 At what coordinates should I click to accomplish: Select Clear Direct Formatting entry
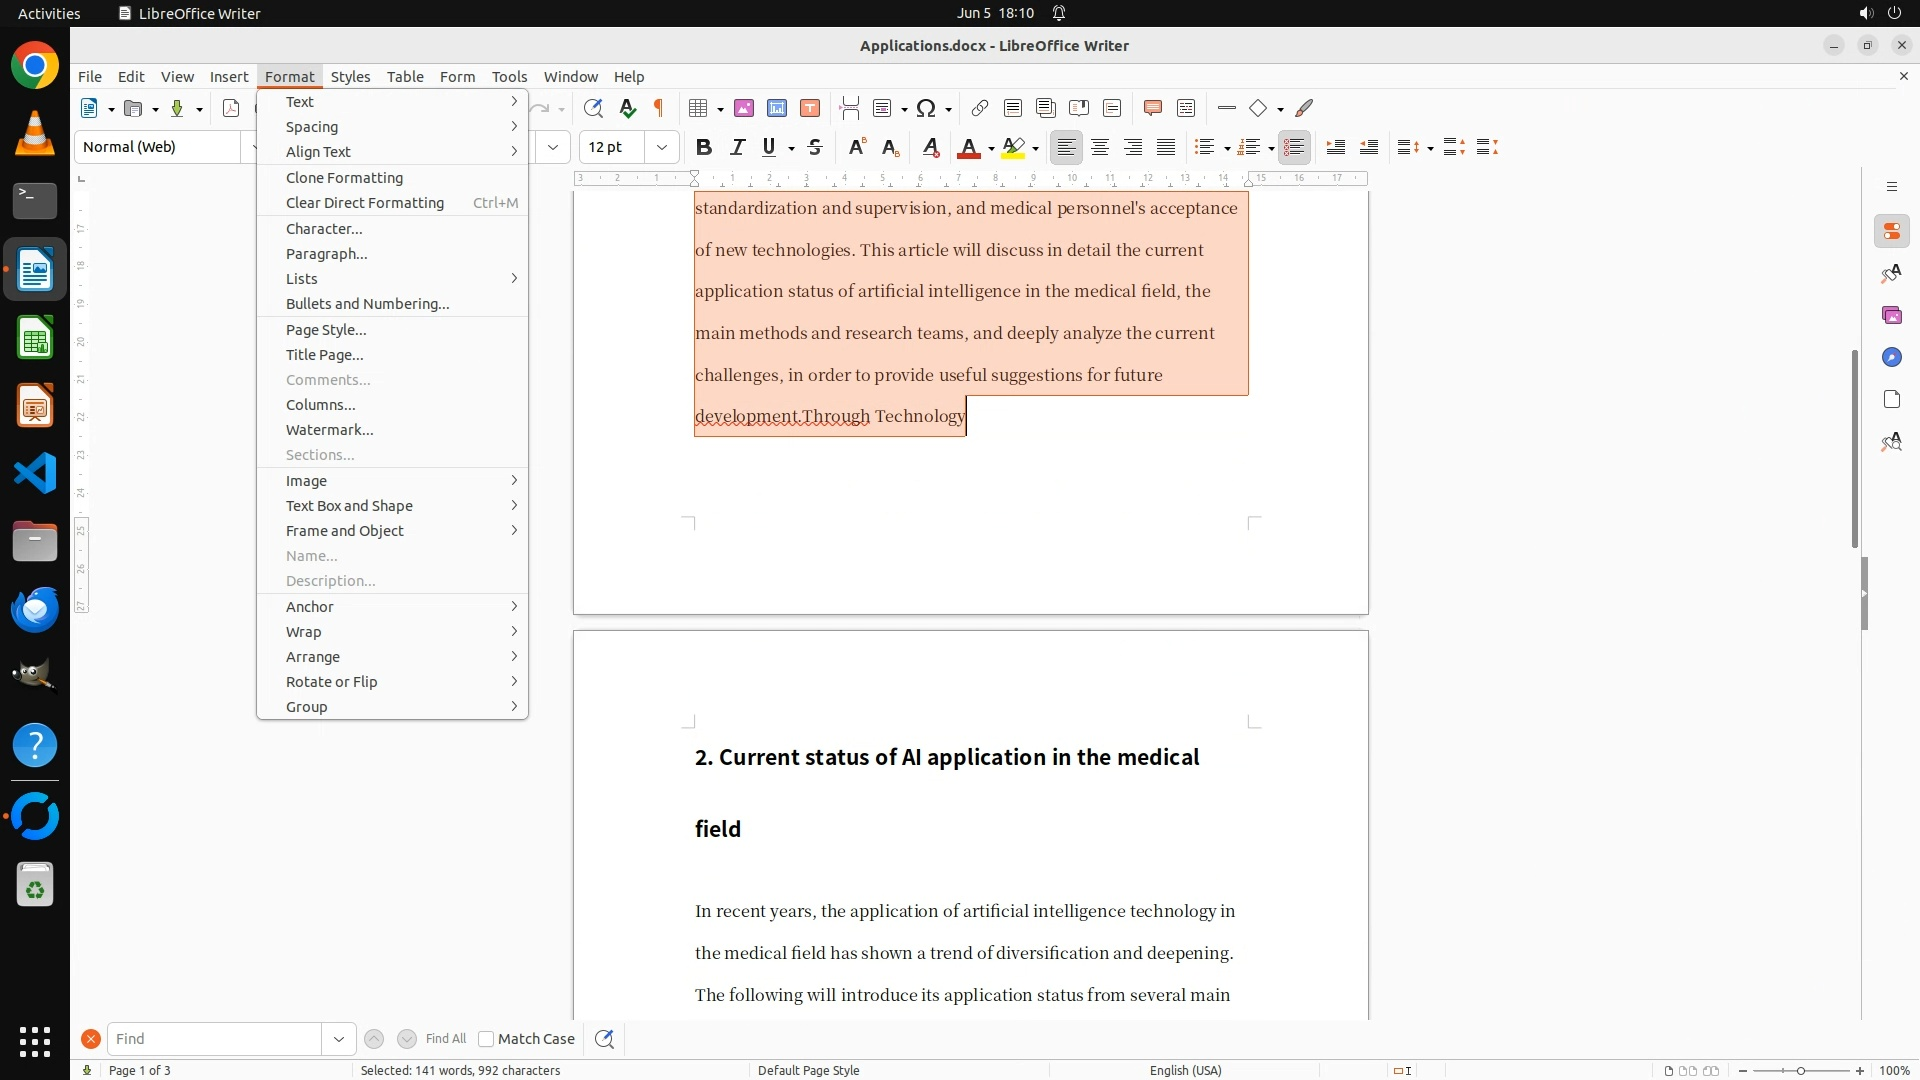[364, 203]
